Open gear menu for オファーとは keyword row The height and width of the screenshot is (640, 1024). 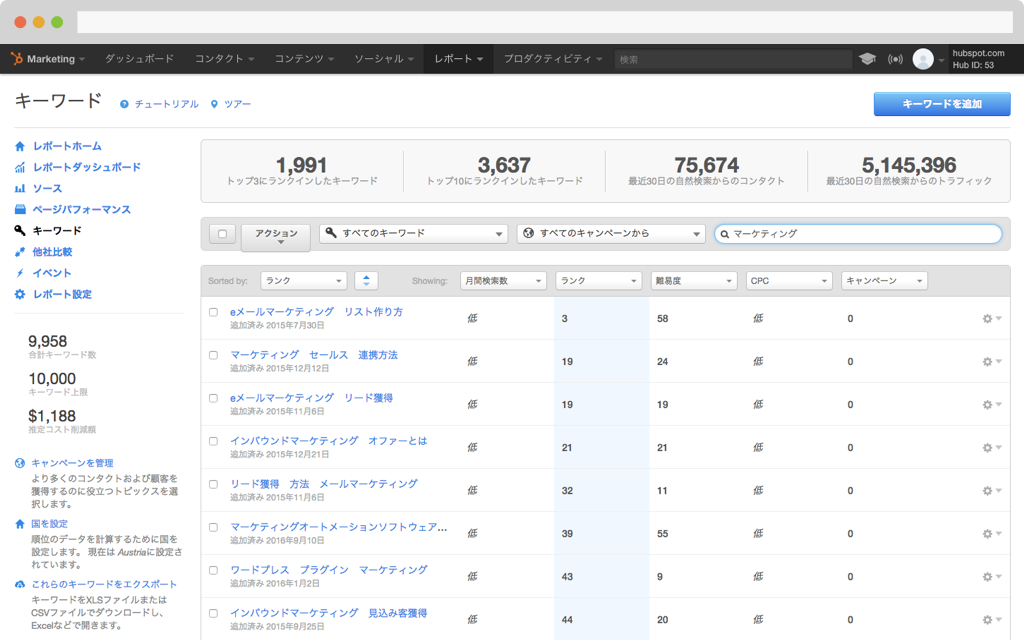tap(991, 448)
